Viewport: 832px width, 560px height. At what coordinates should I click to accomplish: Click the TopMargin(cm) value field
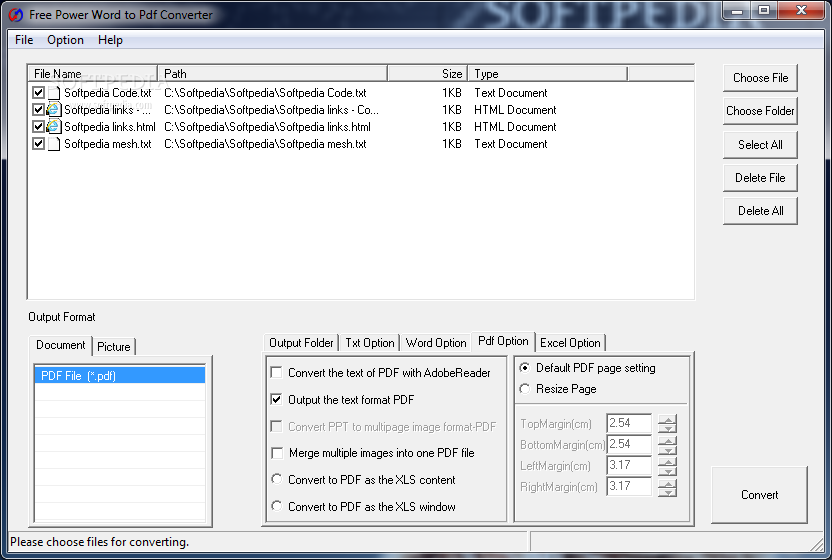point(629,424)
